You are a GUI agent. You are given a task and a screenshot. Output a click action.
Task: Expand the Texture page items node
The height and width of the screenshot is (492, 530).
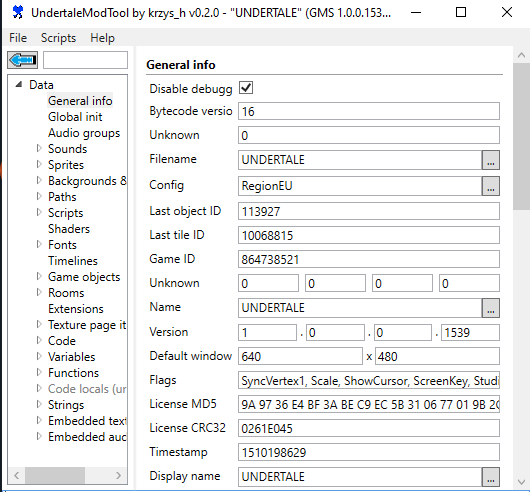39,324
